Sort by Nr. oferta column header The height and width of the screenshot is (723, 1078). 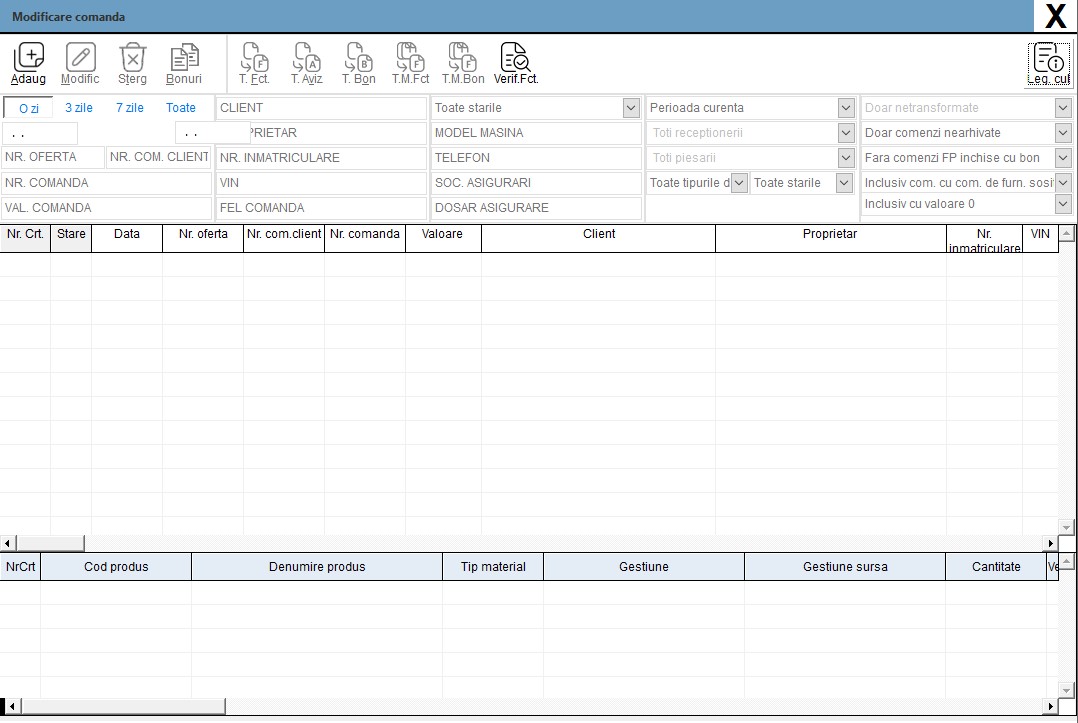(203, 238)
